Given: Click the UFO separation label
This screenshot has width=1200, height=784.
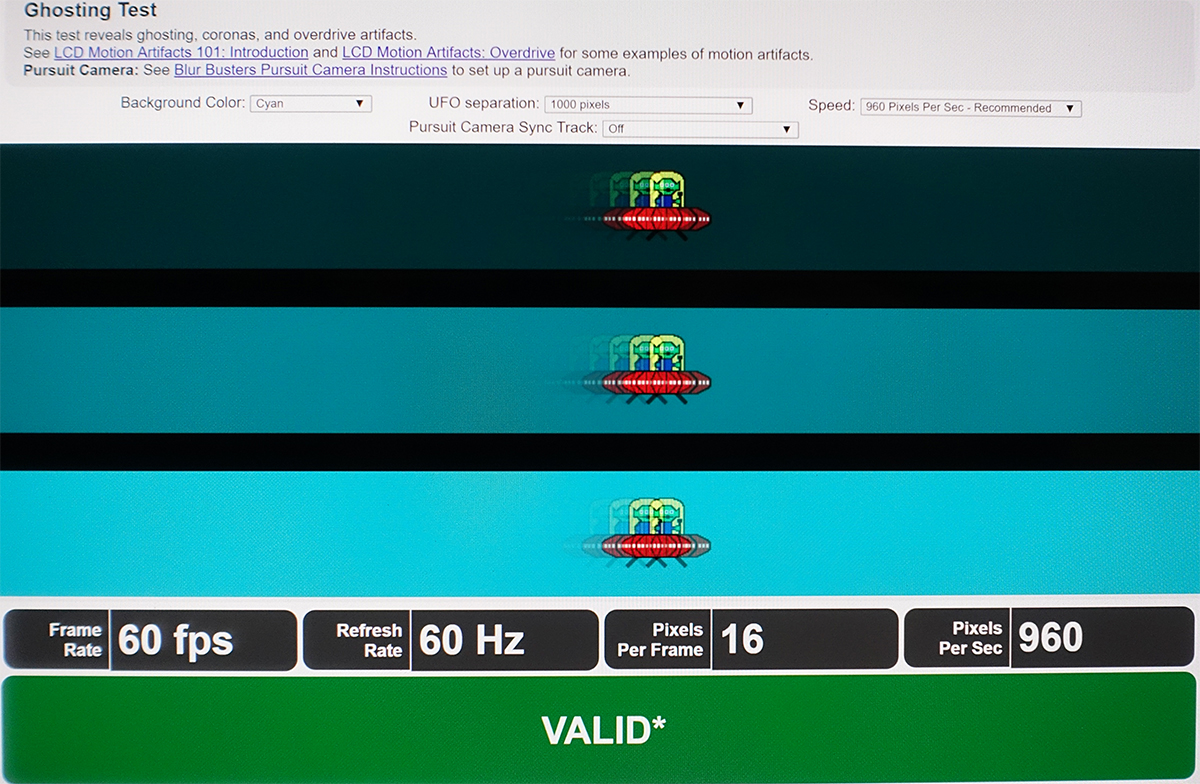Looking at the screenshot, I should tap(484, 104).
